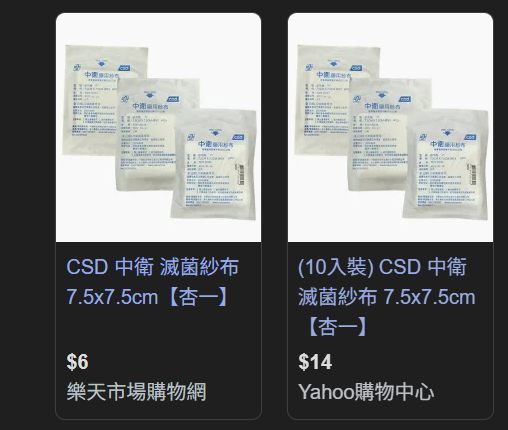Visit the Yahoo購物中心 store listing
508x430 pixels.
click(x=366, y=392)
